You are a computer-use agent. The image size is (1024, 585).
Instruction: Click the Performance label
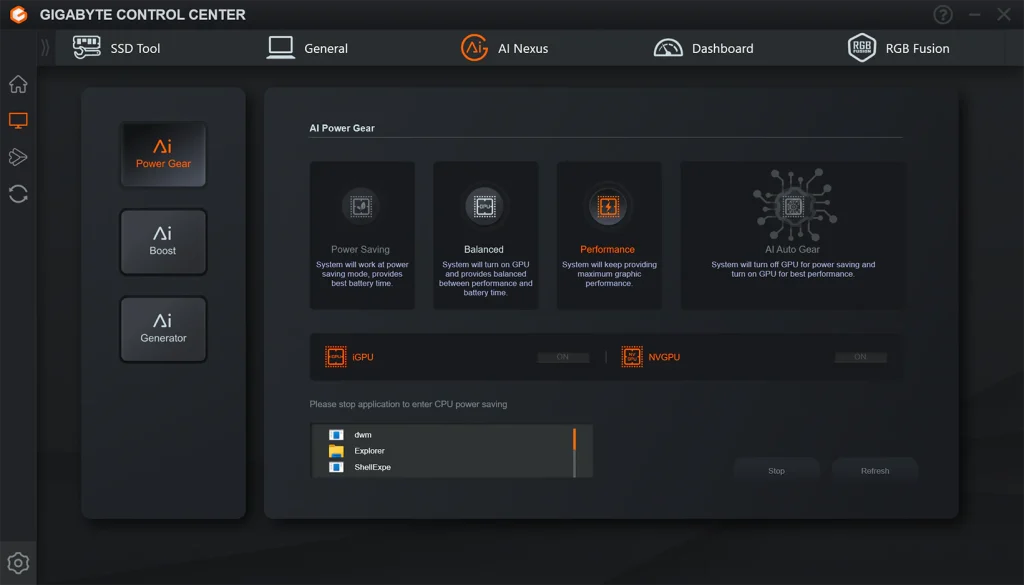coord(607,249)
